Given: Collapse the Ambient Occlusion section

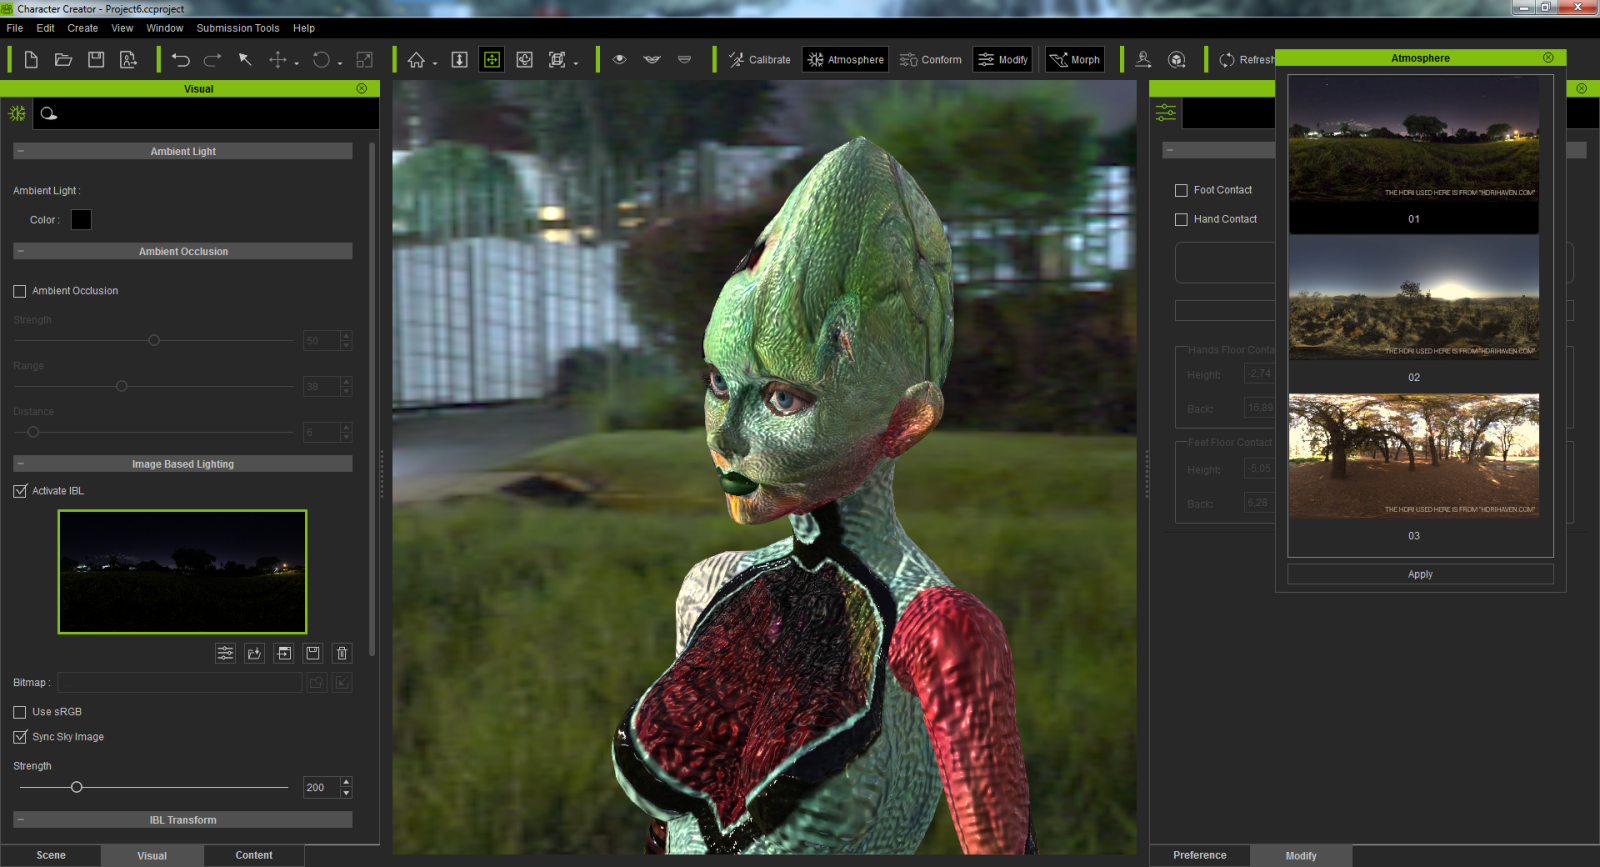Looking at the screenshot, I should click(x=20, y=251).
